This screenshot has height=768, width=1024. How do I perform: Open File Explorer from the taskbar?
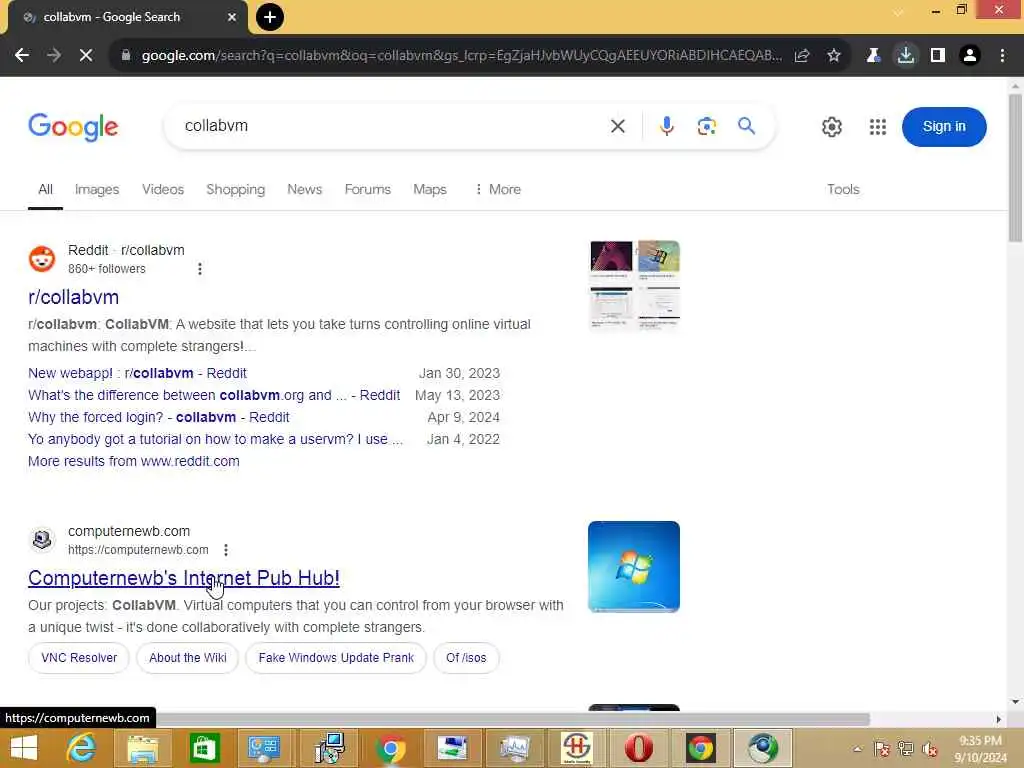142,748
